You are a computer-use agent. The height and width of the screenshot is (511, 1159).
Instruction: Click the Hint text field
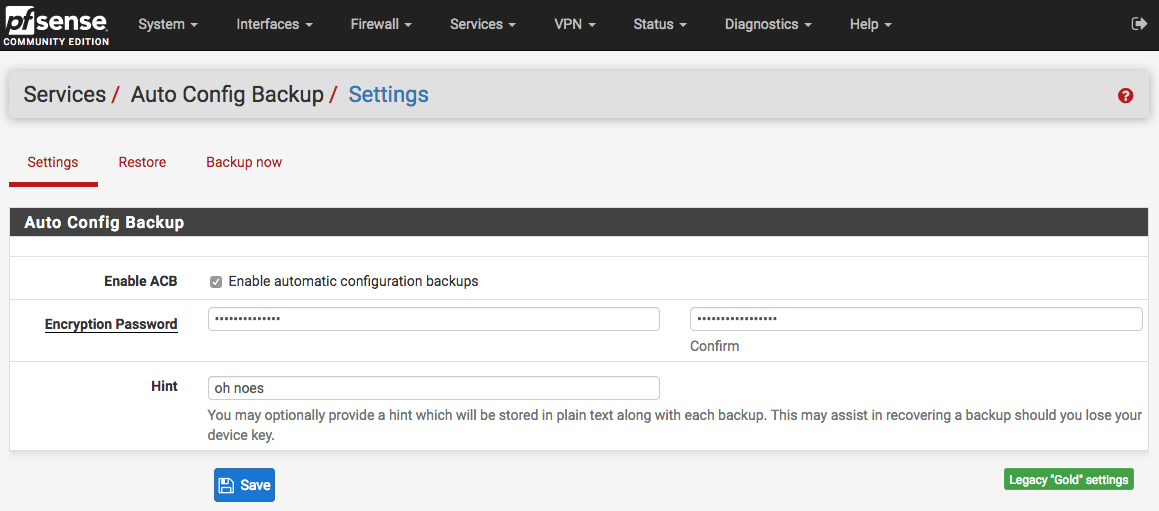(x=434, y=388)
